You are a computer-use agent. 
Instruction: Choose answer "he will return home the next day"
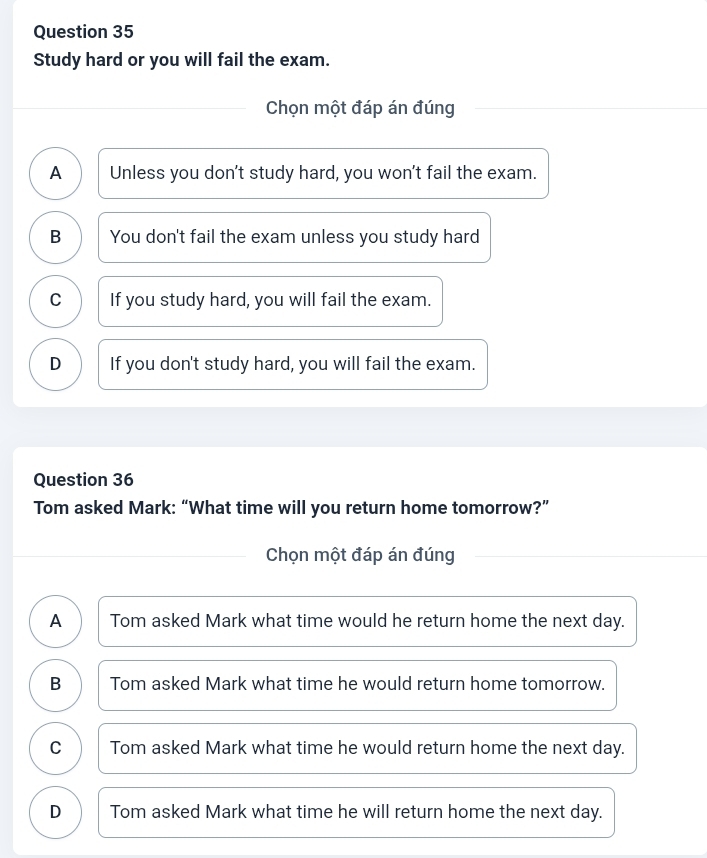click(356, 812)
